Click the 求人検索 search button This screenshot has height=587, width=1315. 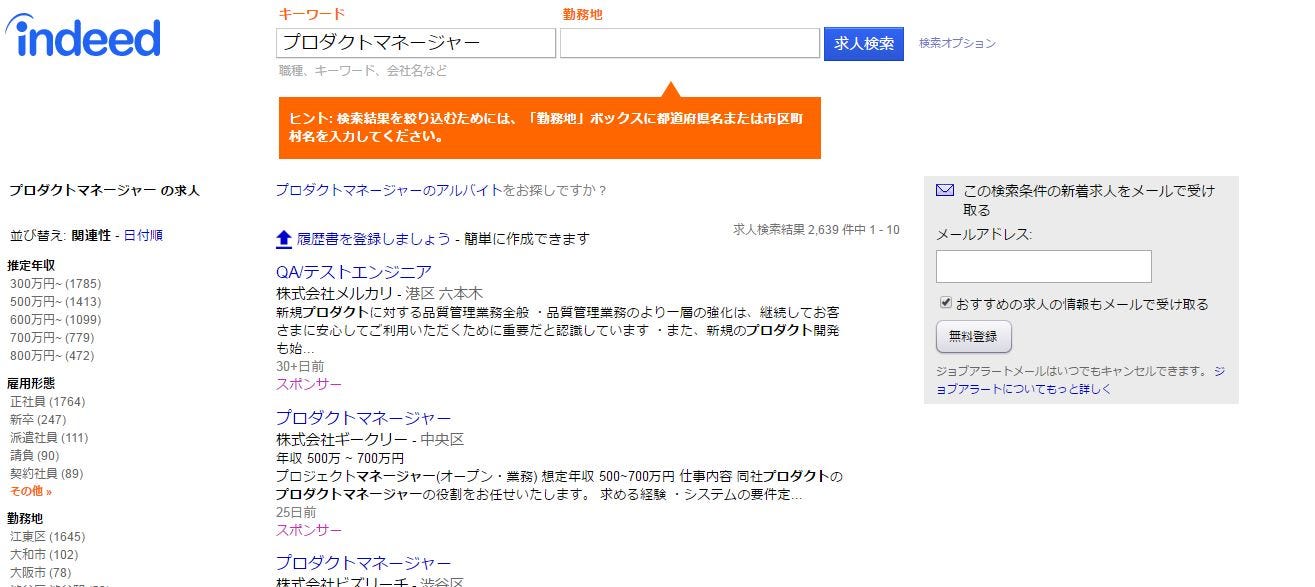click(864, 44)
